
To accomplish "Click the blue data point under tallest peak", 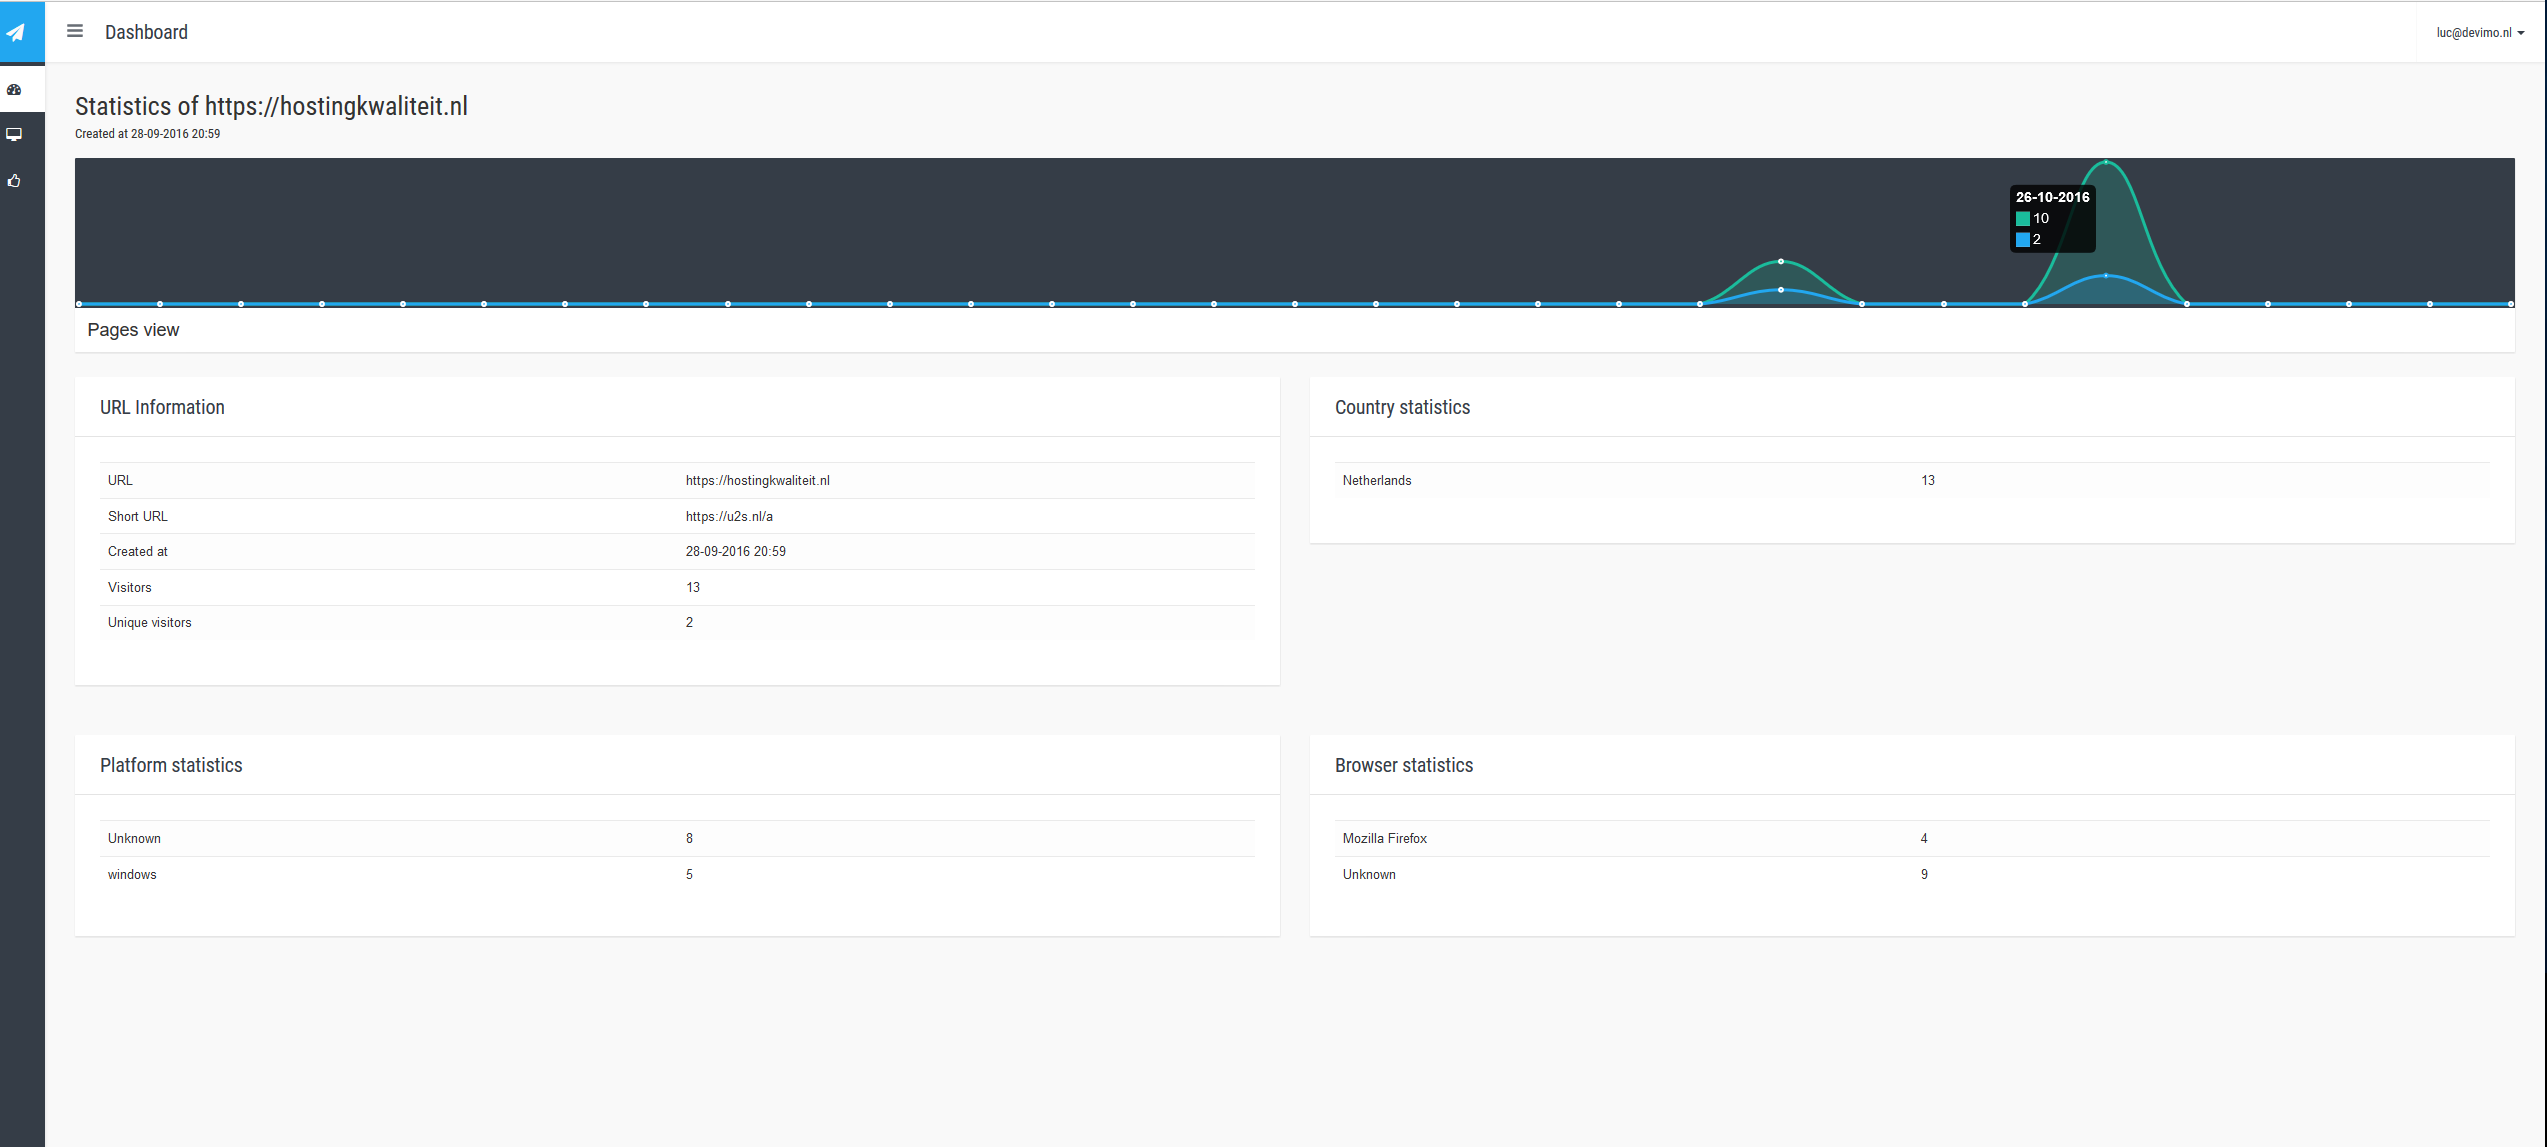I will [x=2106, y=275].
